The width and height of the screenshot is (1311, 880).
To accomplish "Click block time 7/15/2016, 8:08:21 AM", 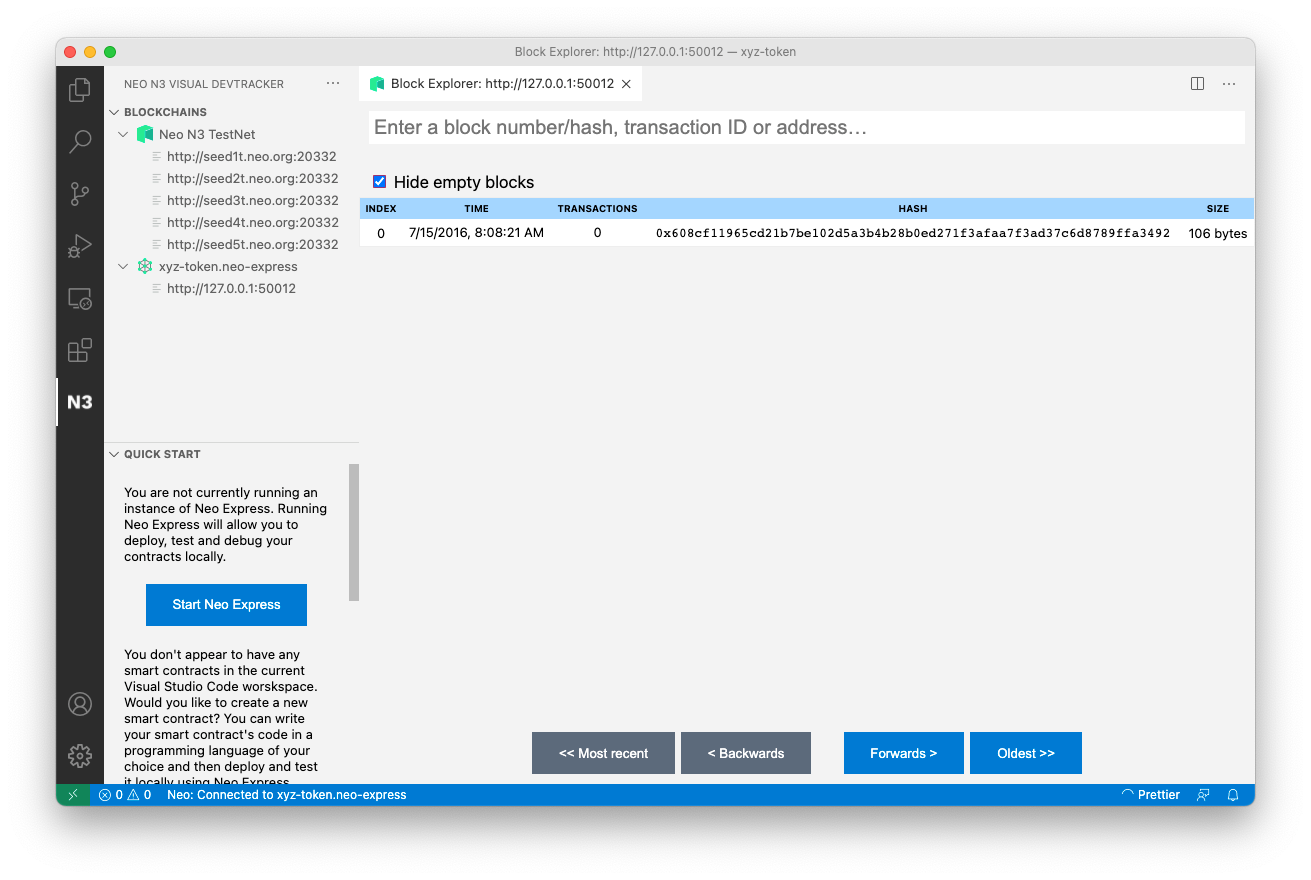I will tap(477, 233).
